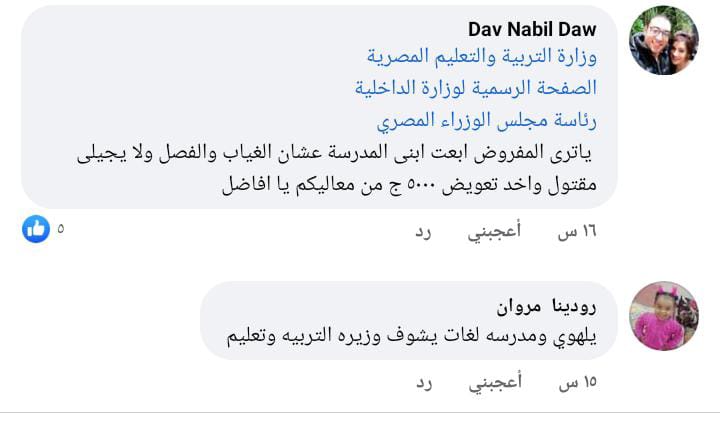Open the رودينا مروان profile name
Image resolution: width=720 pixels, height=423 pixels.
547,305
